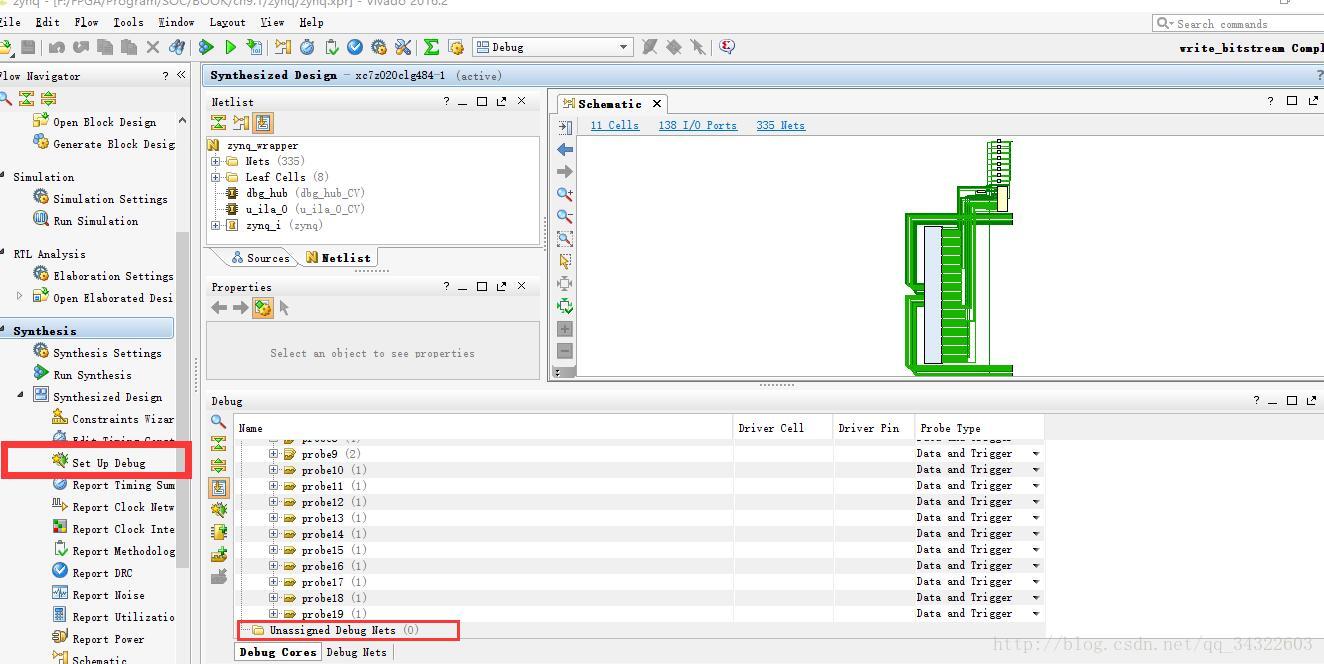The height and width of the screenshot is (664, 1324).
Task: Click Report DRC in Flow Navigator
Action: (x=102, y=573)
